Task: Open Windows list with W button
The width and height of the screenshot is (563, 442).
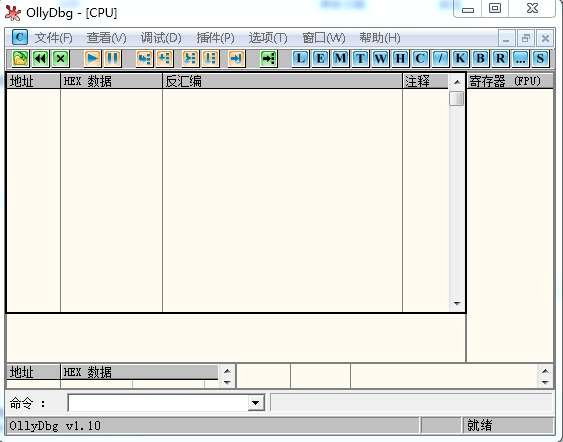Action: pos(381,59)
